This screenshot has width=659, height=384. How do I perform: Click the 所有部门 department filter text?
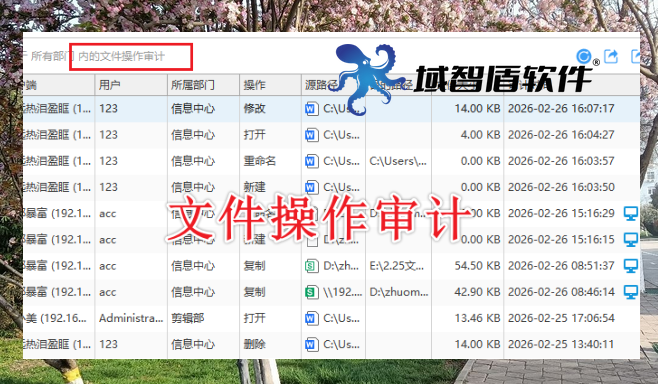point(52,56)
